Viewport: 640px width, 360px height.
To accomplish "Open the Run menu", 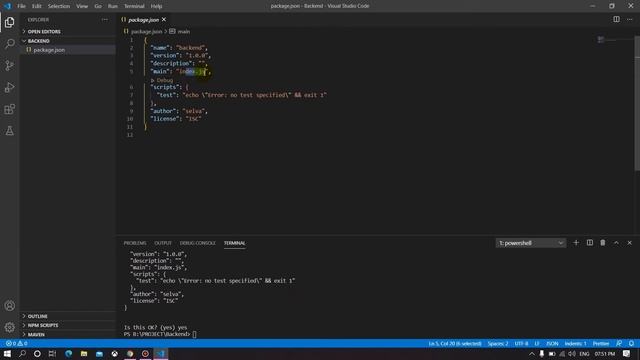I will (113, 6).
